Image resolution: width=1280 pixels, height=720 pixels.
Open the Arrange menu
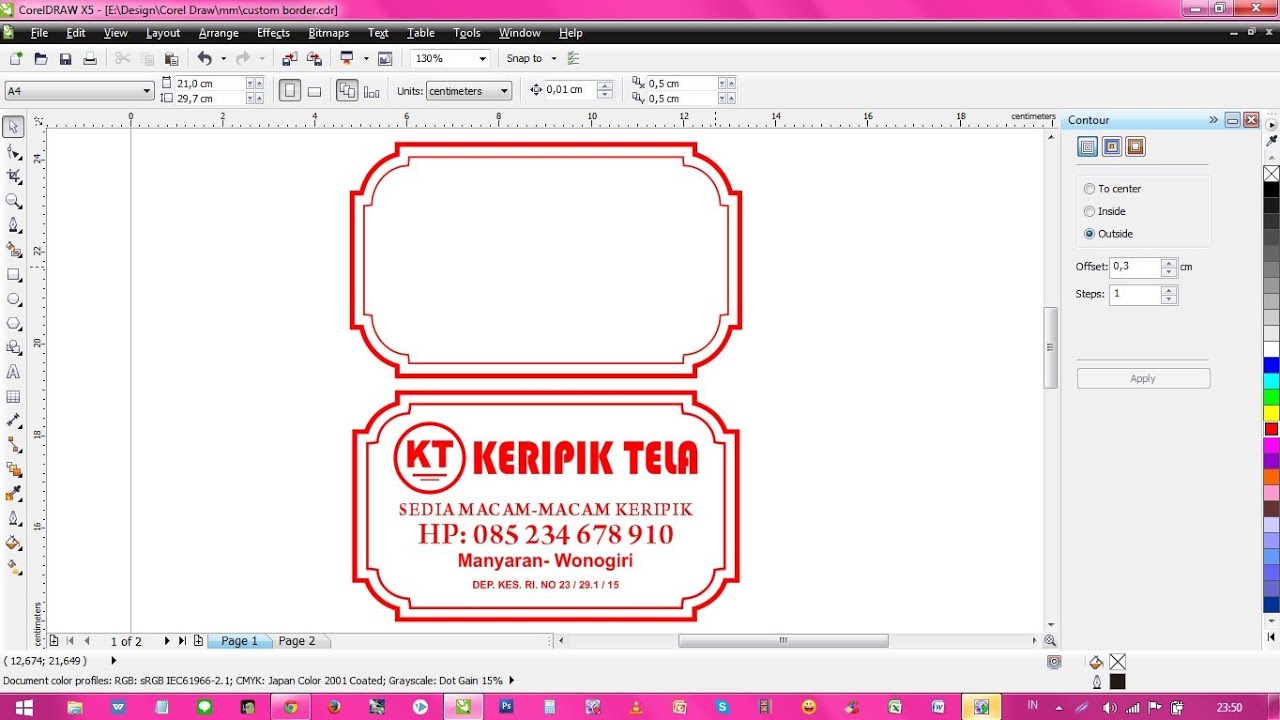pyautogui.click(x=218, y=33)
